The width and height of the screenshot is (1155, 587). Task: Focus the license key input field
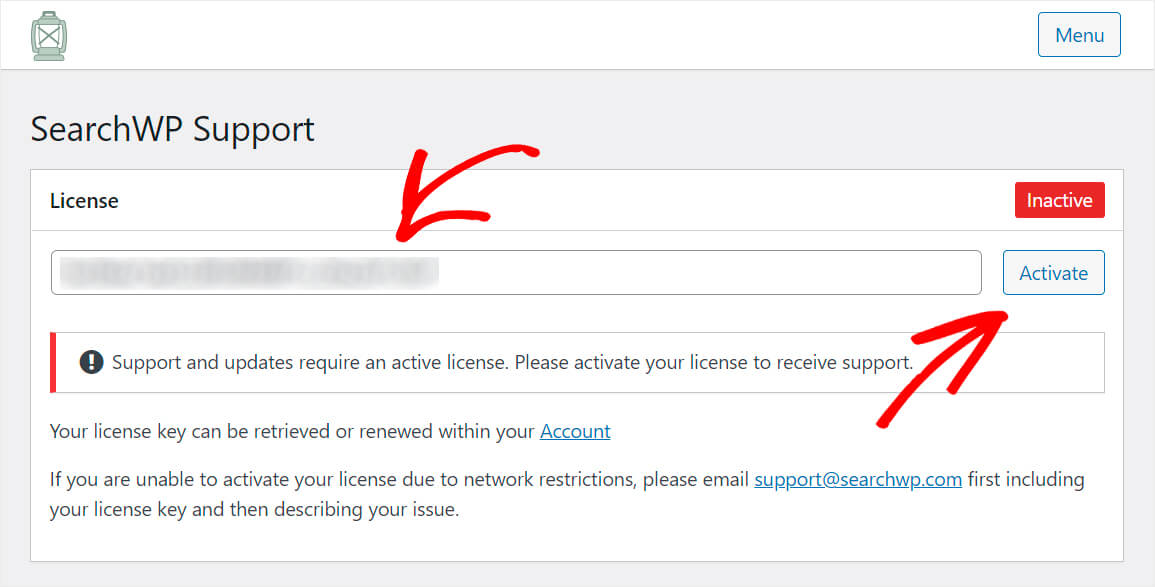pyautogui.click(x=516, y=273)
